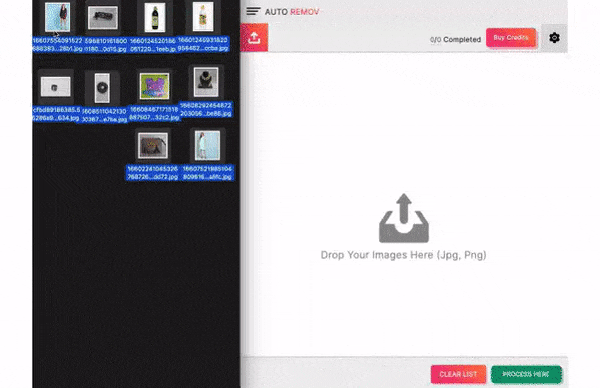This screenshot has height=388, width=600.
Task: Select the black object on grey thumbnail
Action: (x=103, y=18)
